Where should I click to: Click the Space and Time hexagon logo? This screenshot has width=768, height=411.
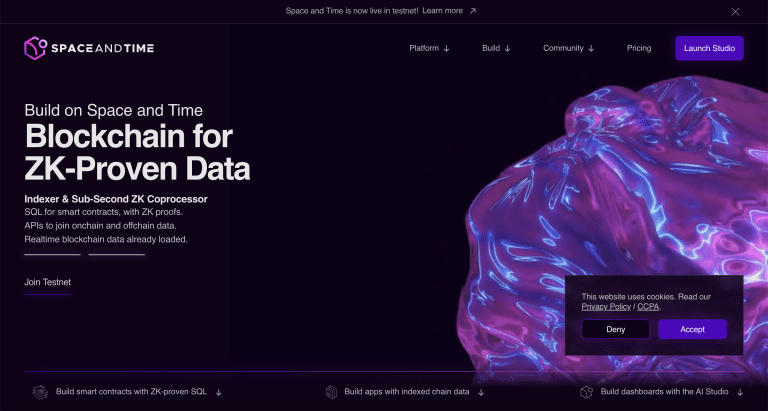[x=35, y=48]
